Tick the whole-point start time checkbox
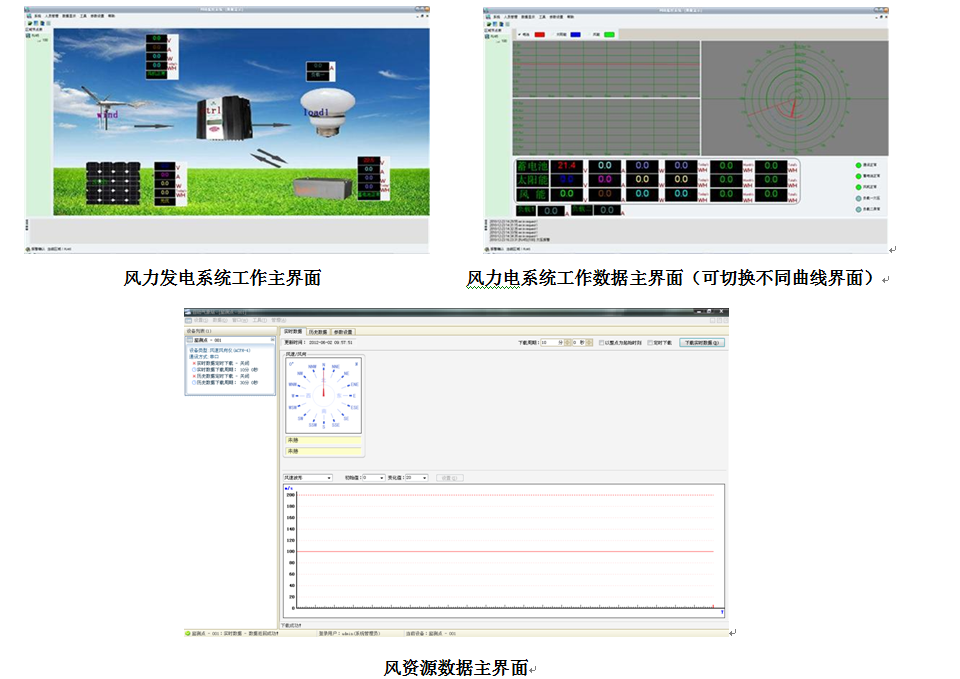This screenshot has height=679, width=960. pyautogui.click(x=600, y=342)
